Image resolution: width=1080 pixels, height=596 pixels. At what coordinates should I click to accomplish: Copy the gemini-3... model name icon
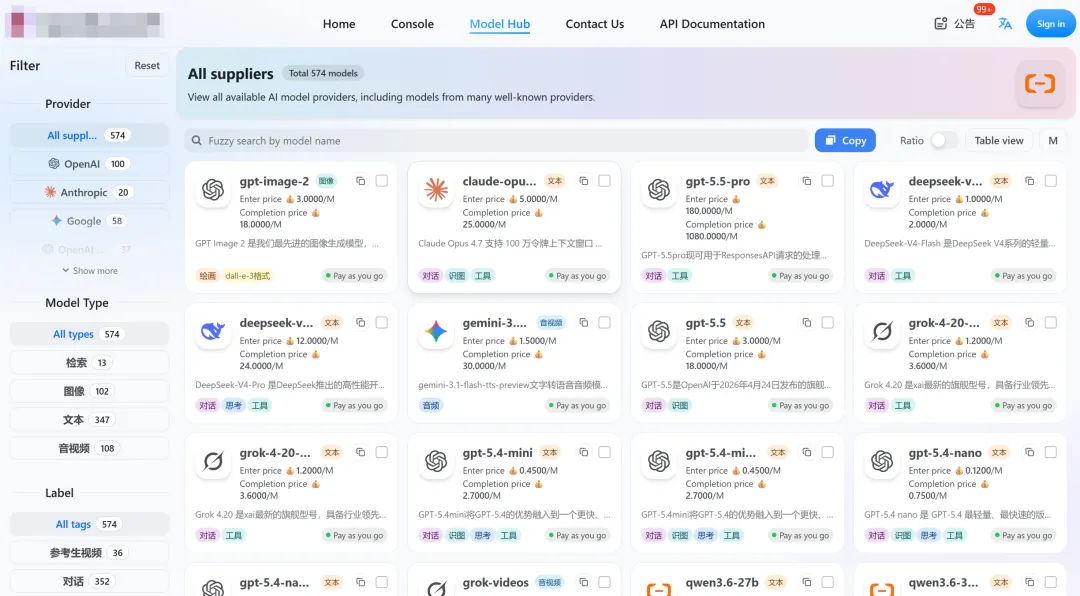pyautogui.click(x=583, y=322)
